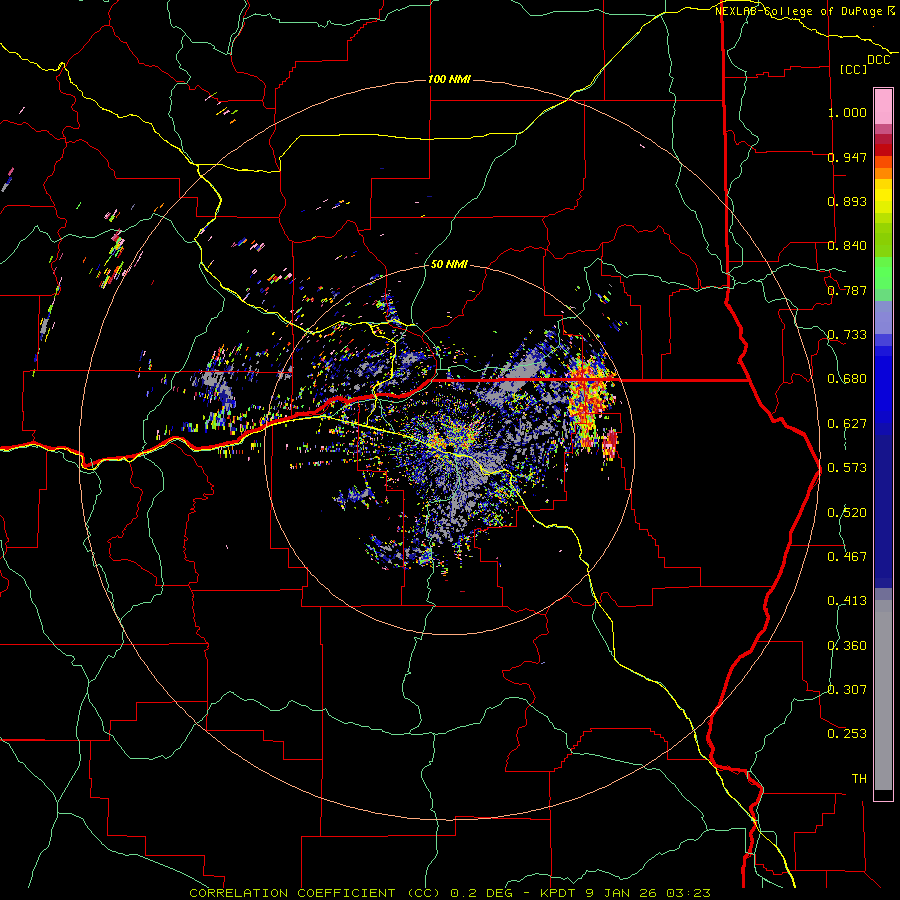The image size is (900, 900).
Task: Click the "50 NMI" range ring label
Action: coord(449,265)
